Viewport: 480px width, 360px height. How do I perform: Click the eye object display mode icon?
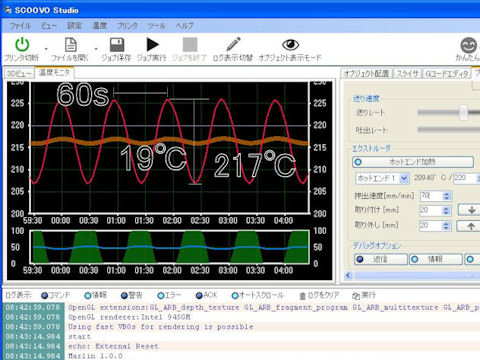click(x=290, y=44)
